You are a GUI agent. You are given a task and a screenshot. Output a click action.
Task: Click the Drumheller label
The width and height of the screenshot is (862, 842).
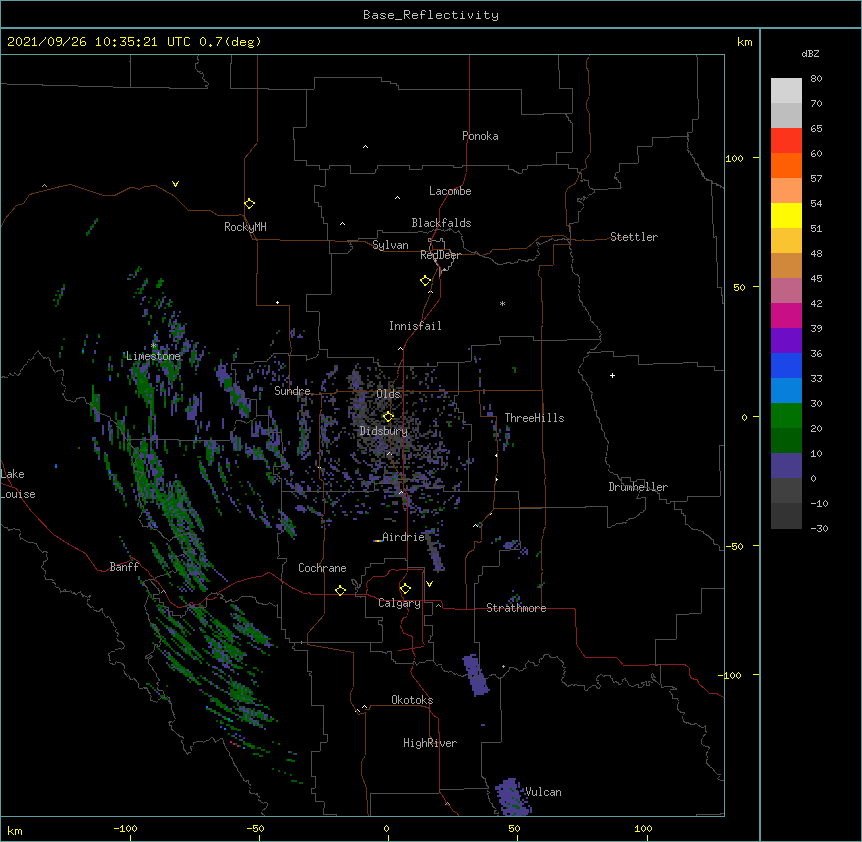point(638,487)
